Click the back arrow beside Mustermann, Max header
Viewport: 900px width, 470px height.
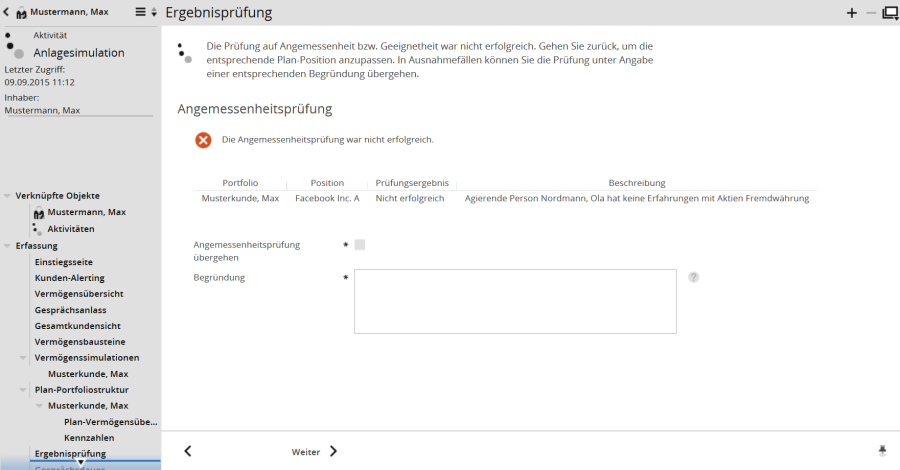click(x=8, y=13)
